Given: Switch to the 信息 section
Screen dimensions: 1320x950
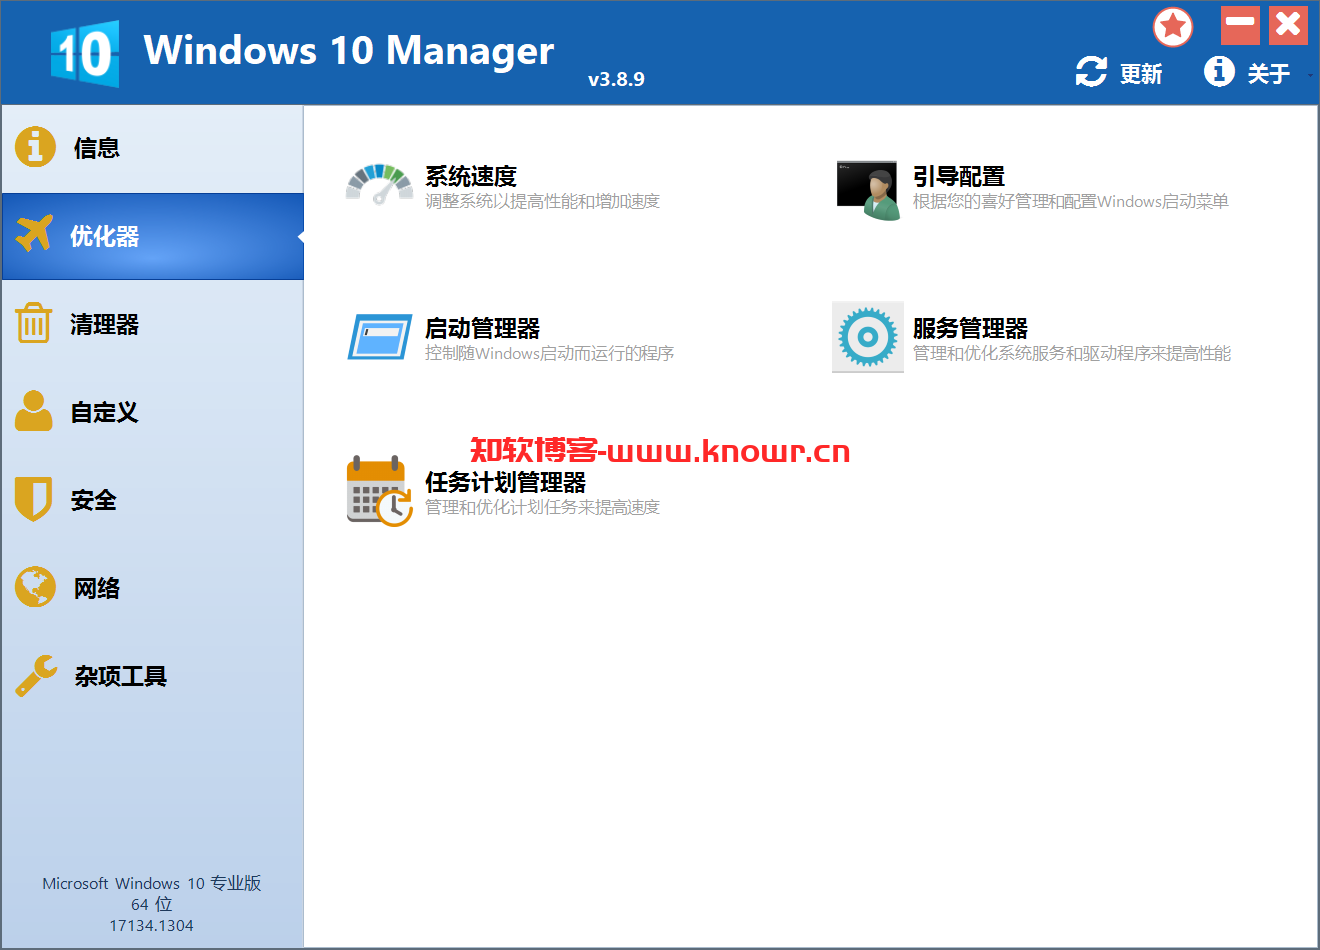Looking at the screenshot, I should pos(152,148).
